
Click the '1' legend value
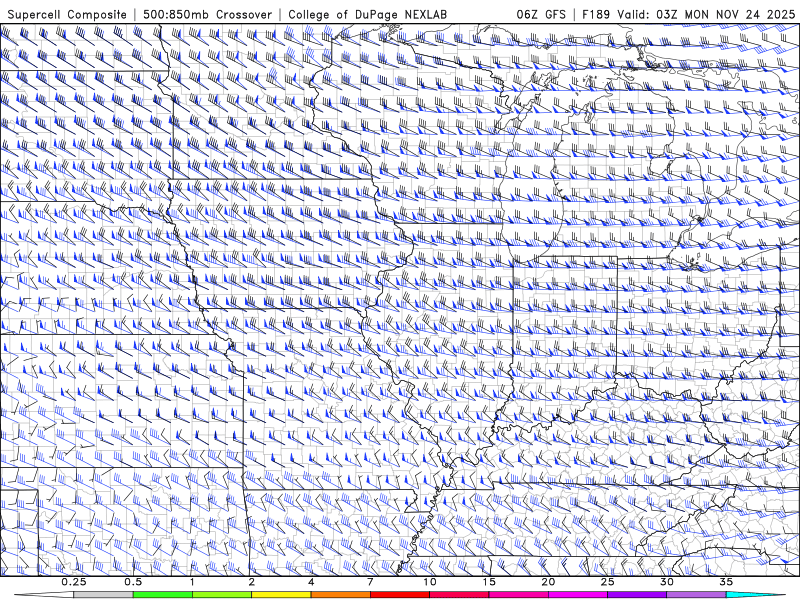(192, 582)
